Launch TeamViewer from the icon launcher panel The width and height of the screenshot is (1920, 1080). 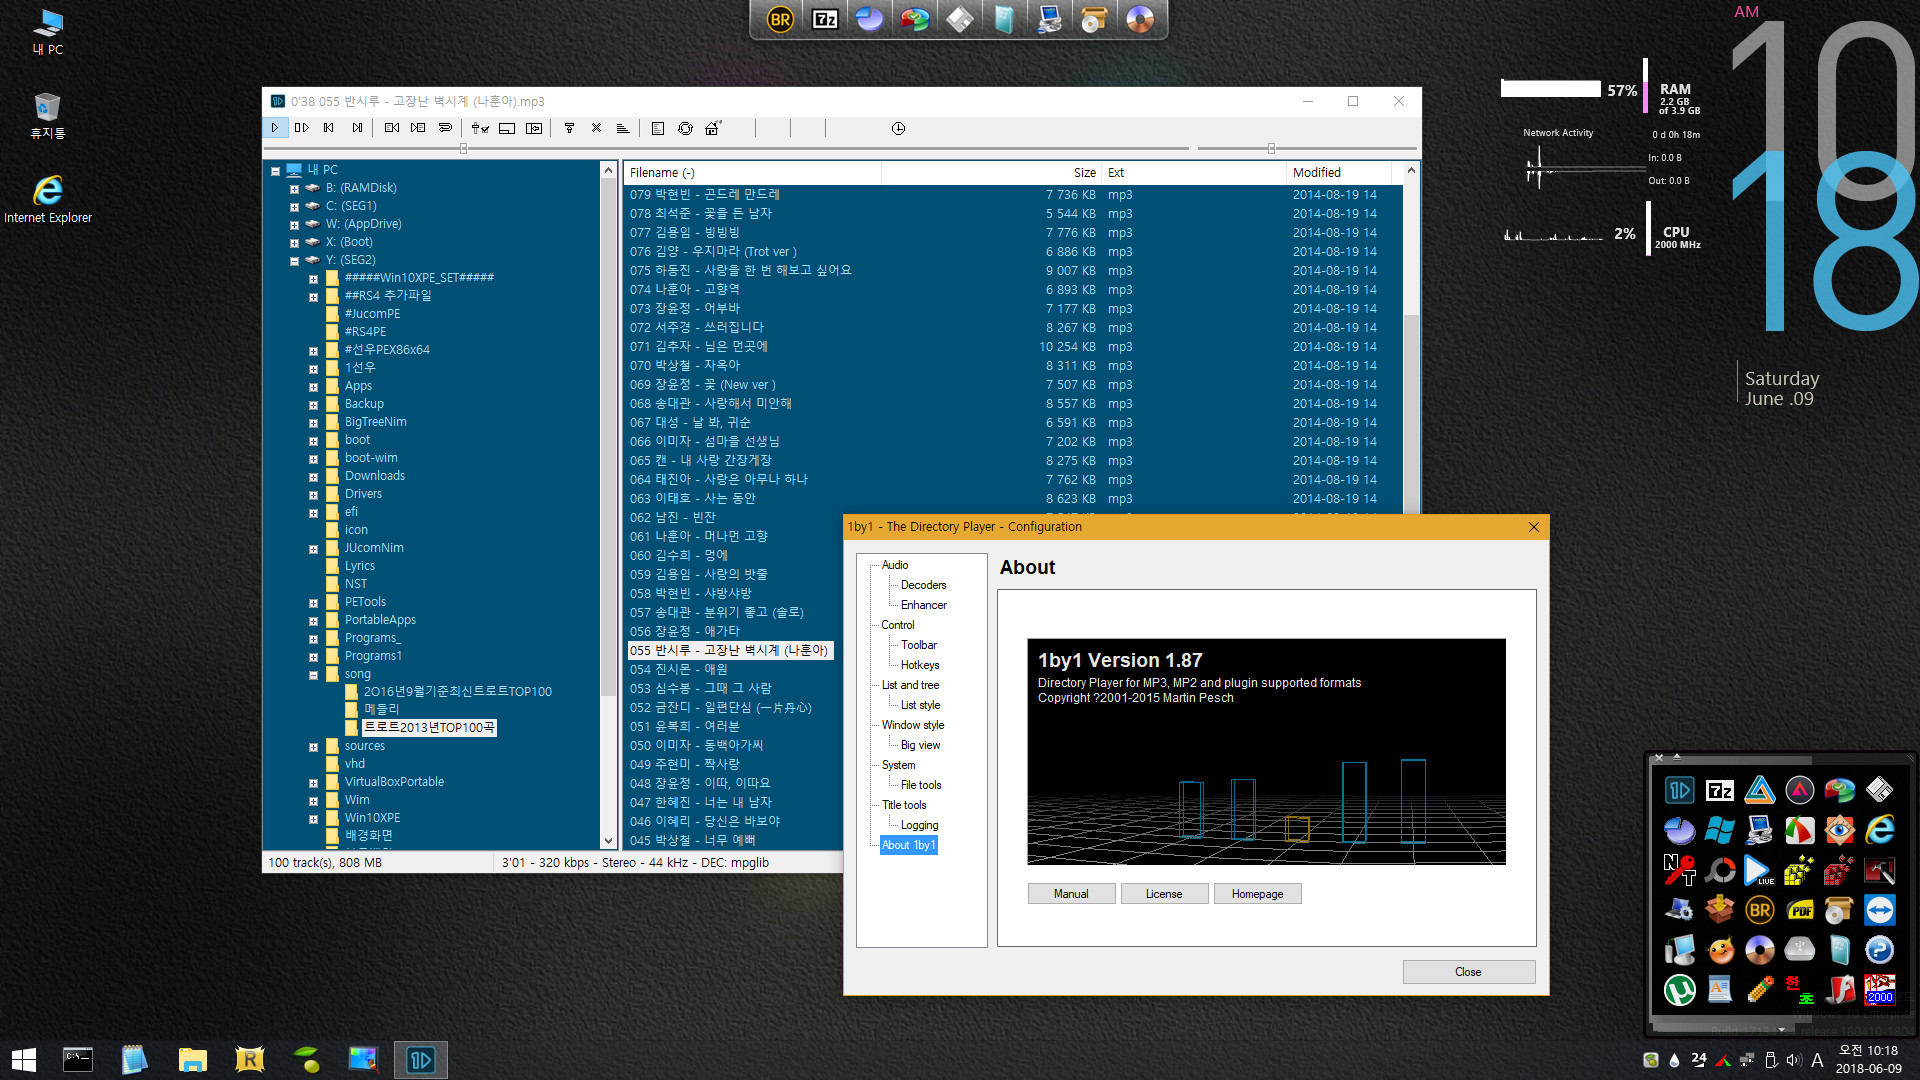point(1879,910)
